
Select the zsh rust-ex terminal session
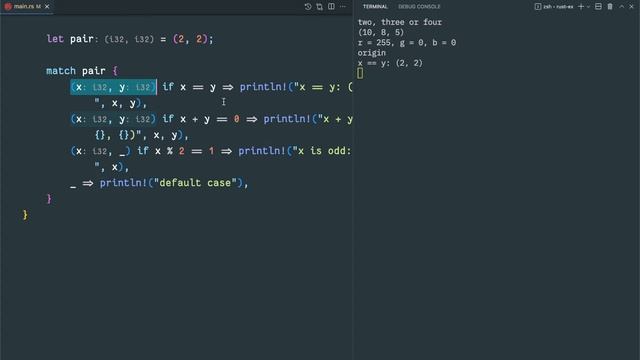[x=554, y=7]
